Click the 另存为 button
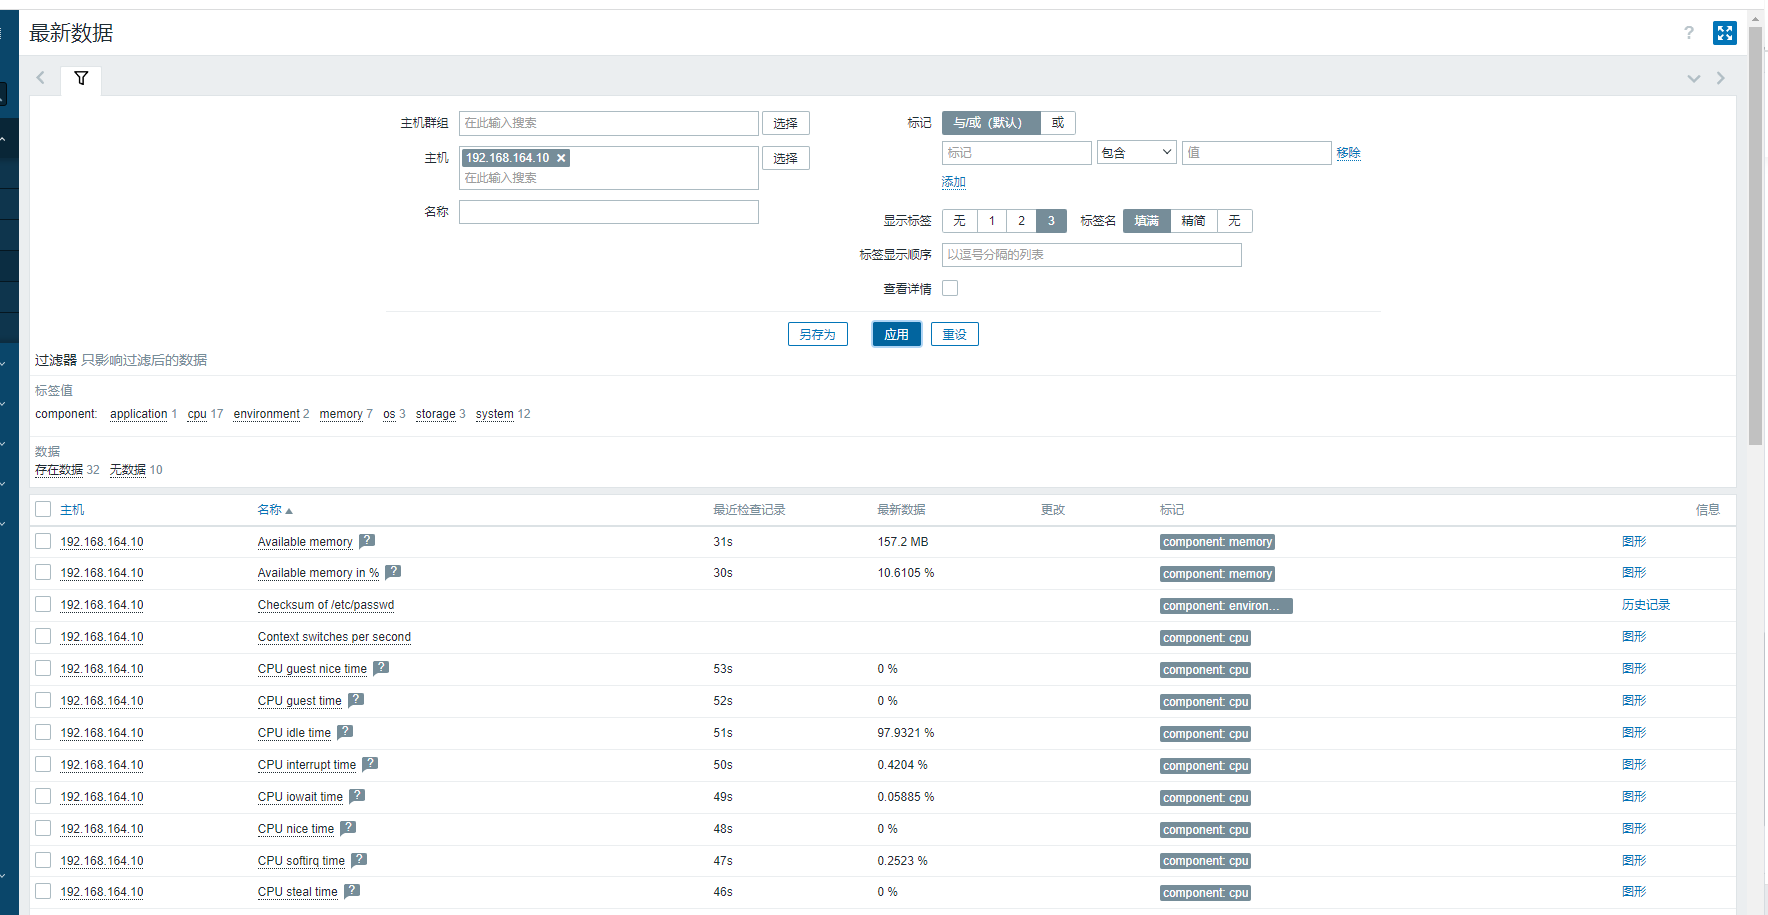Screen dimensions: 1768x915 coord(818,334)
